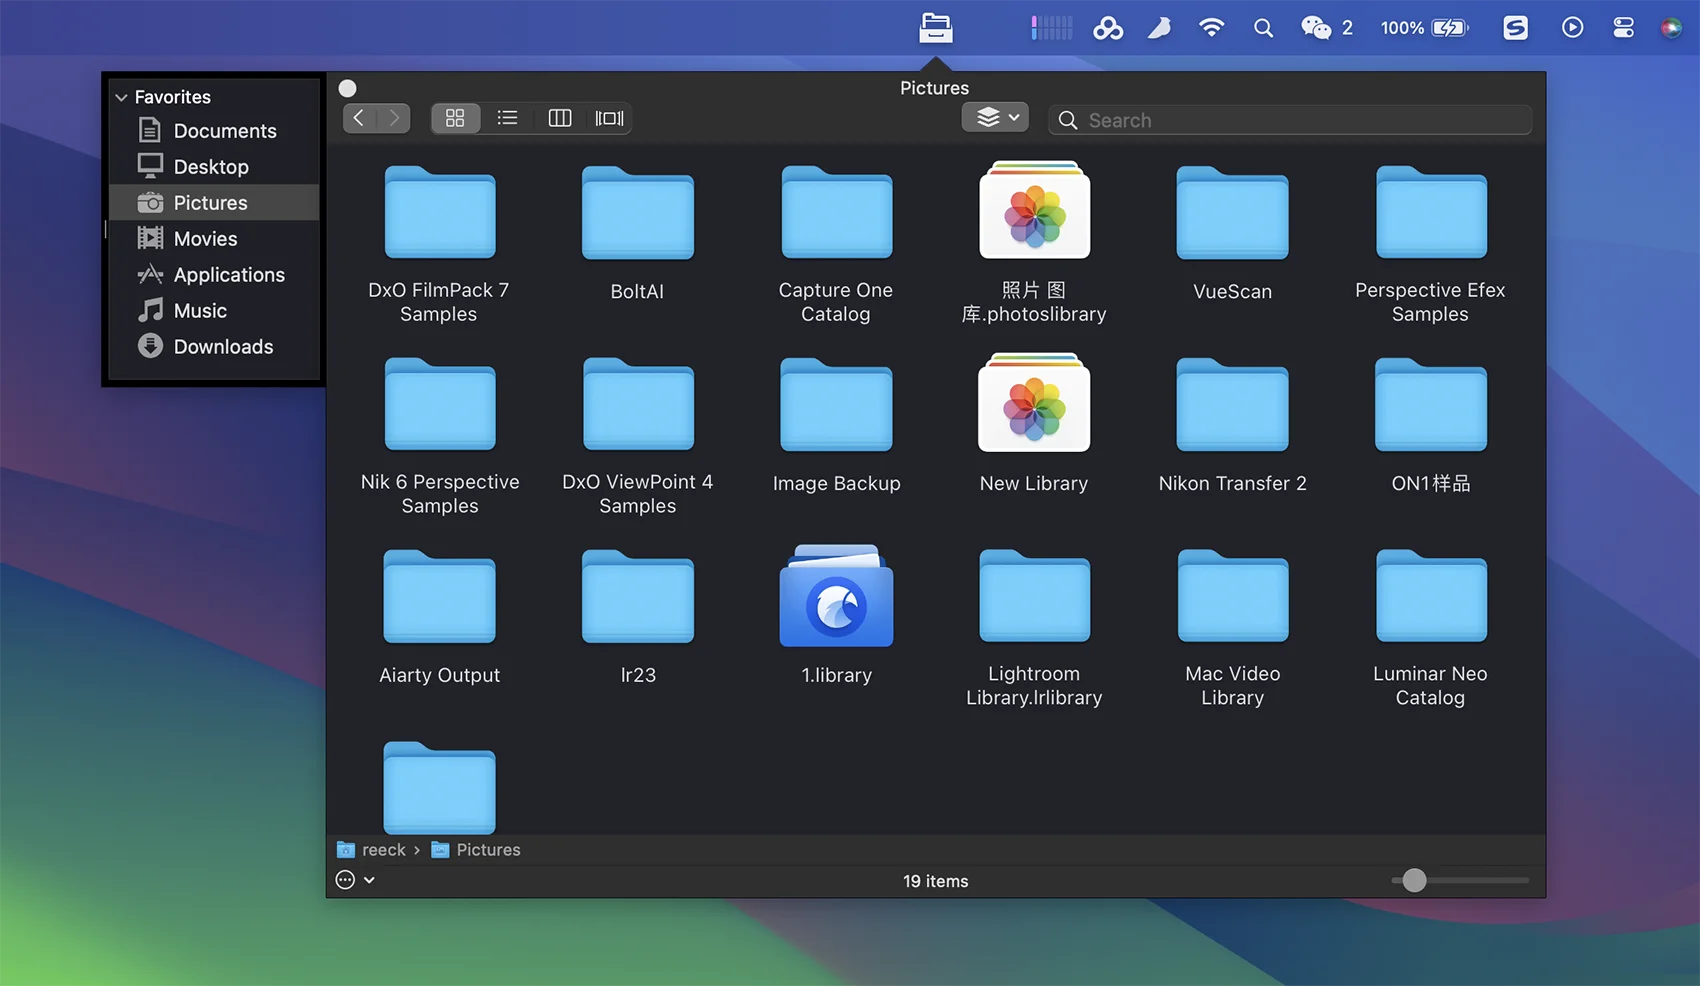
Task: Open Control Center in menu bar
Action: pyautogui.click(x=1624, y=28)
